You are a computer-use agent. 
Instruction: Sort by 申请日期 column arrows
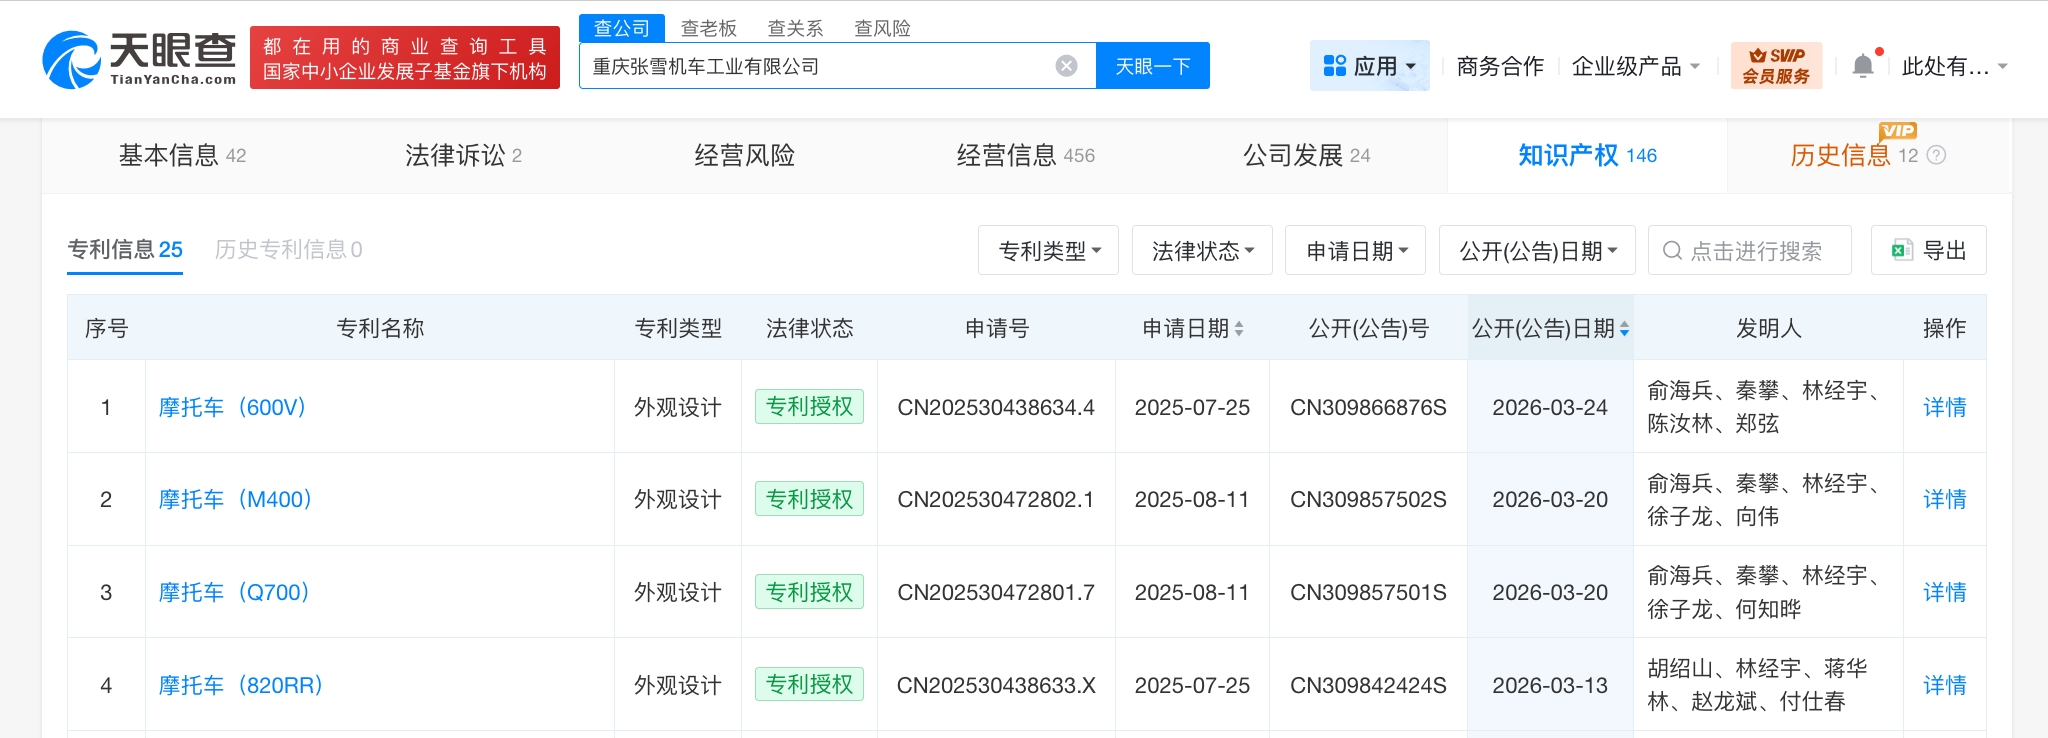point(1239,329)
